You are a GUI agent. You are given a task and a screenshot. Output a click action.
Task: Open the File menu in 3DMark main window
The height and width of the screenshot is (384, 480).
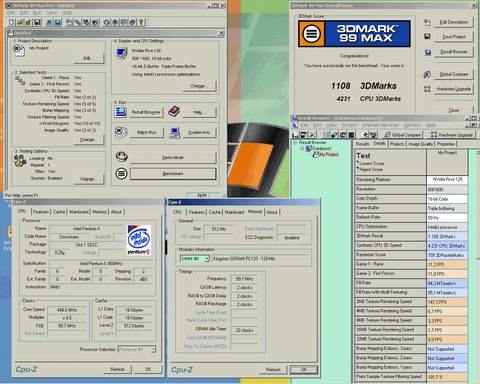point(11,13)
